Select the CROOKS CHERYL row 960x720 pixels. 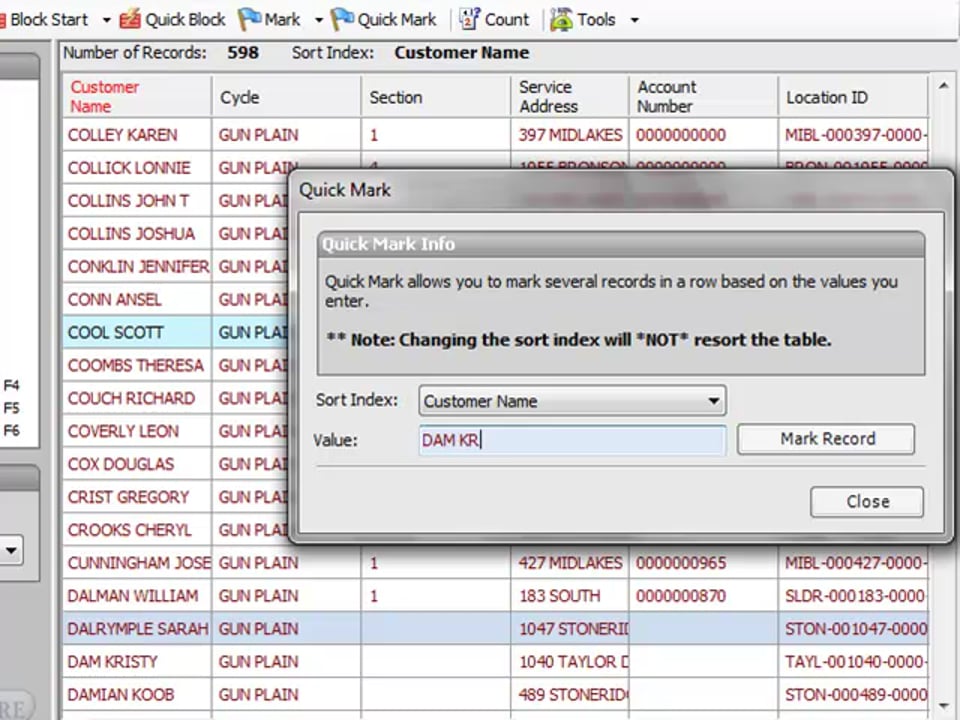[x=175, y=530]
